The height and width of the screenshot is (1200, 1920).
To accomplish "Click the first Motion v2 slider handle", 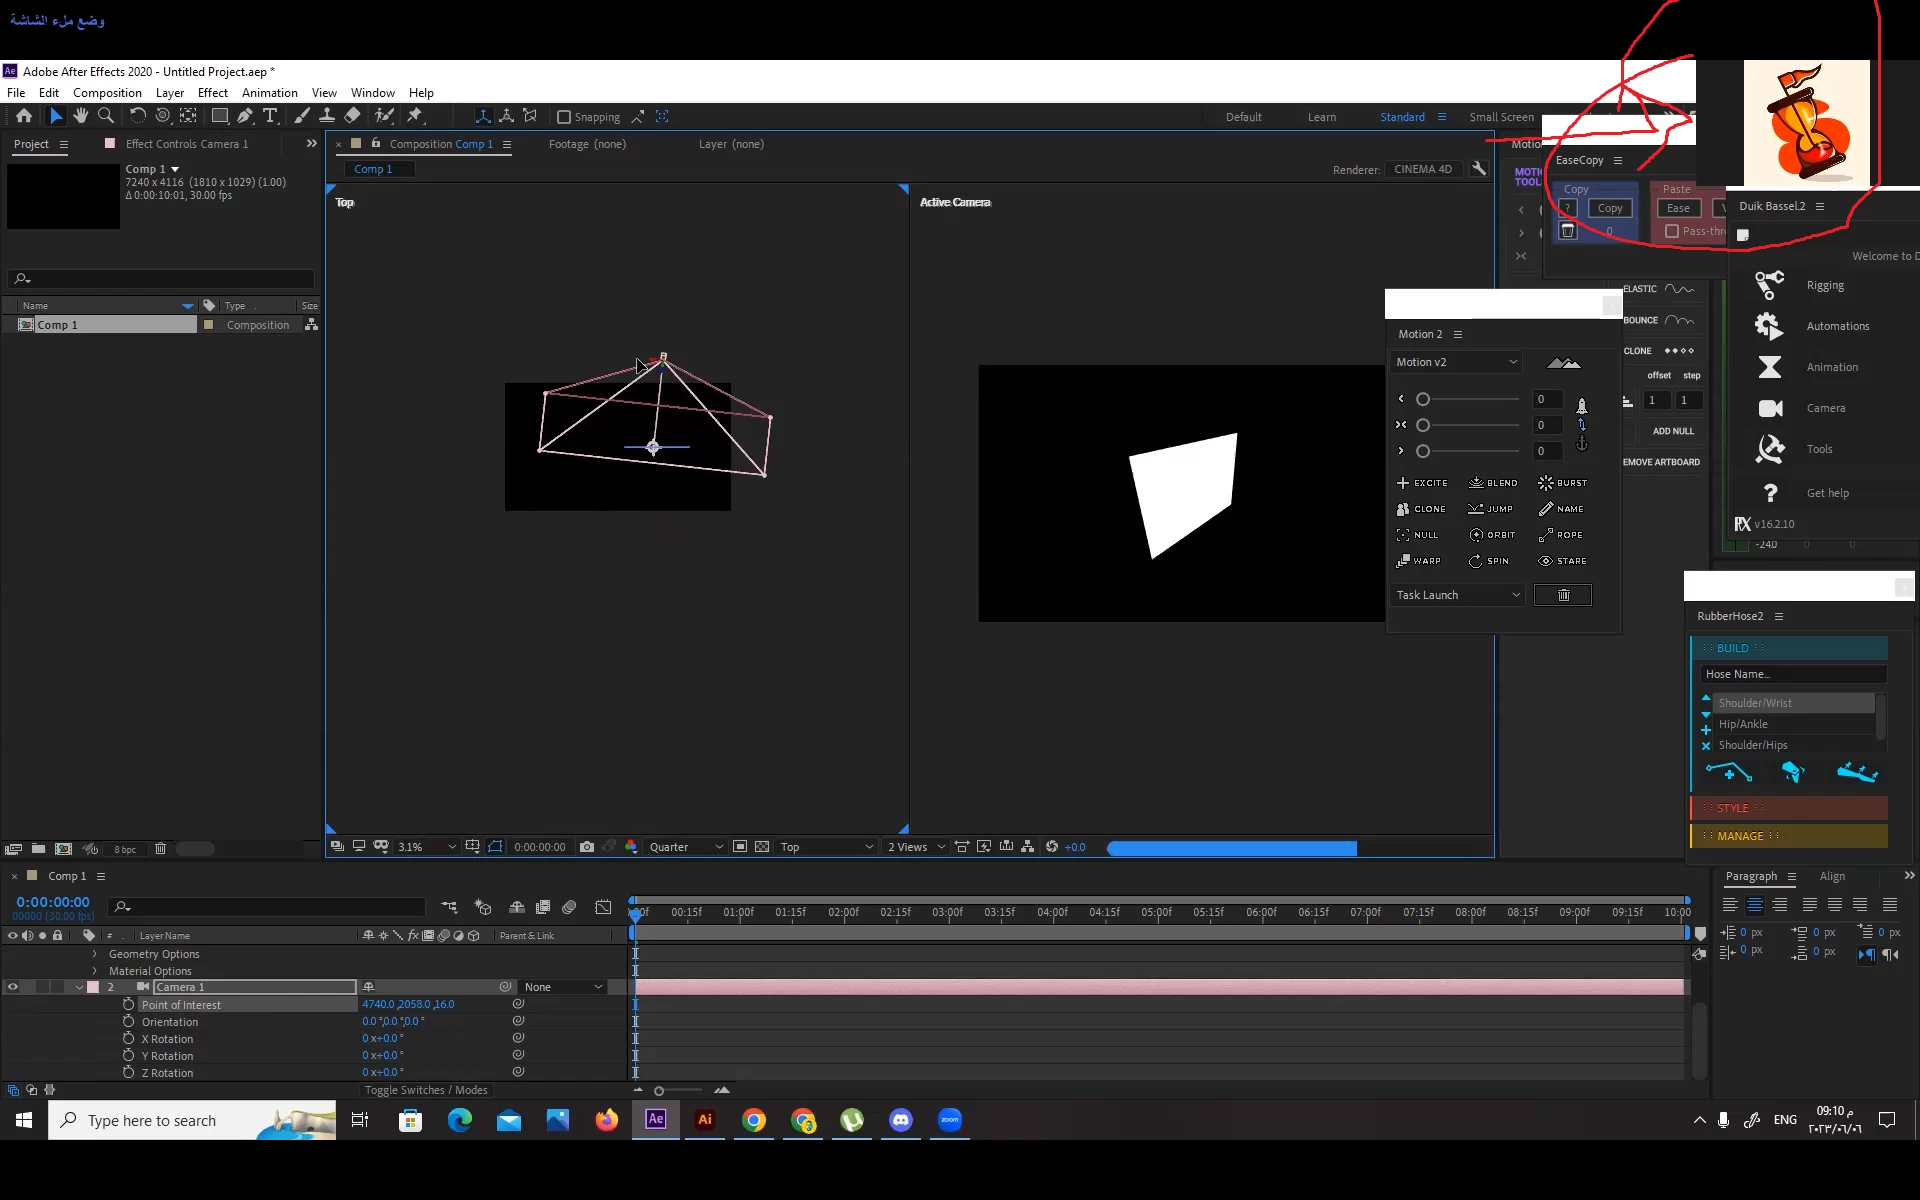I will (1423, 399).
